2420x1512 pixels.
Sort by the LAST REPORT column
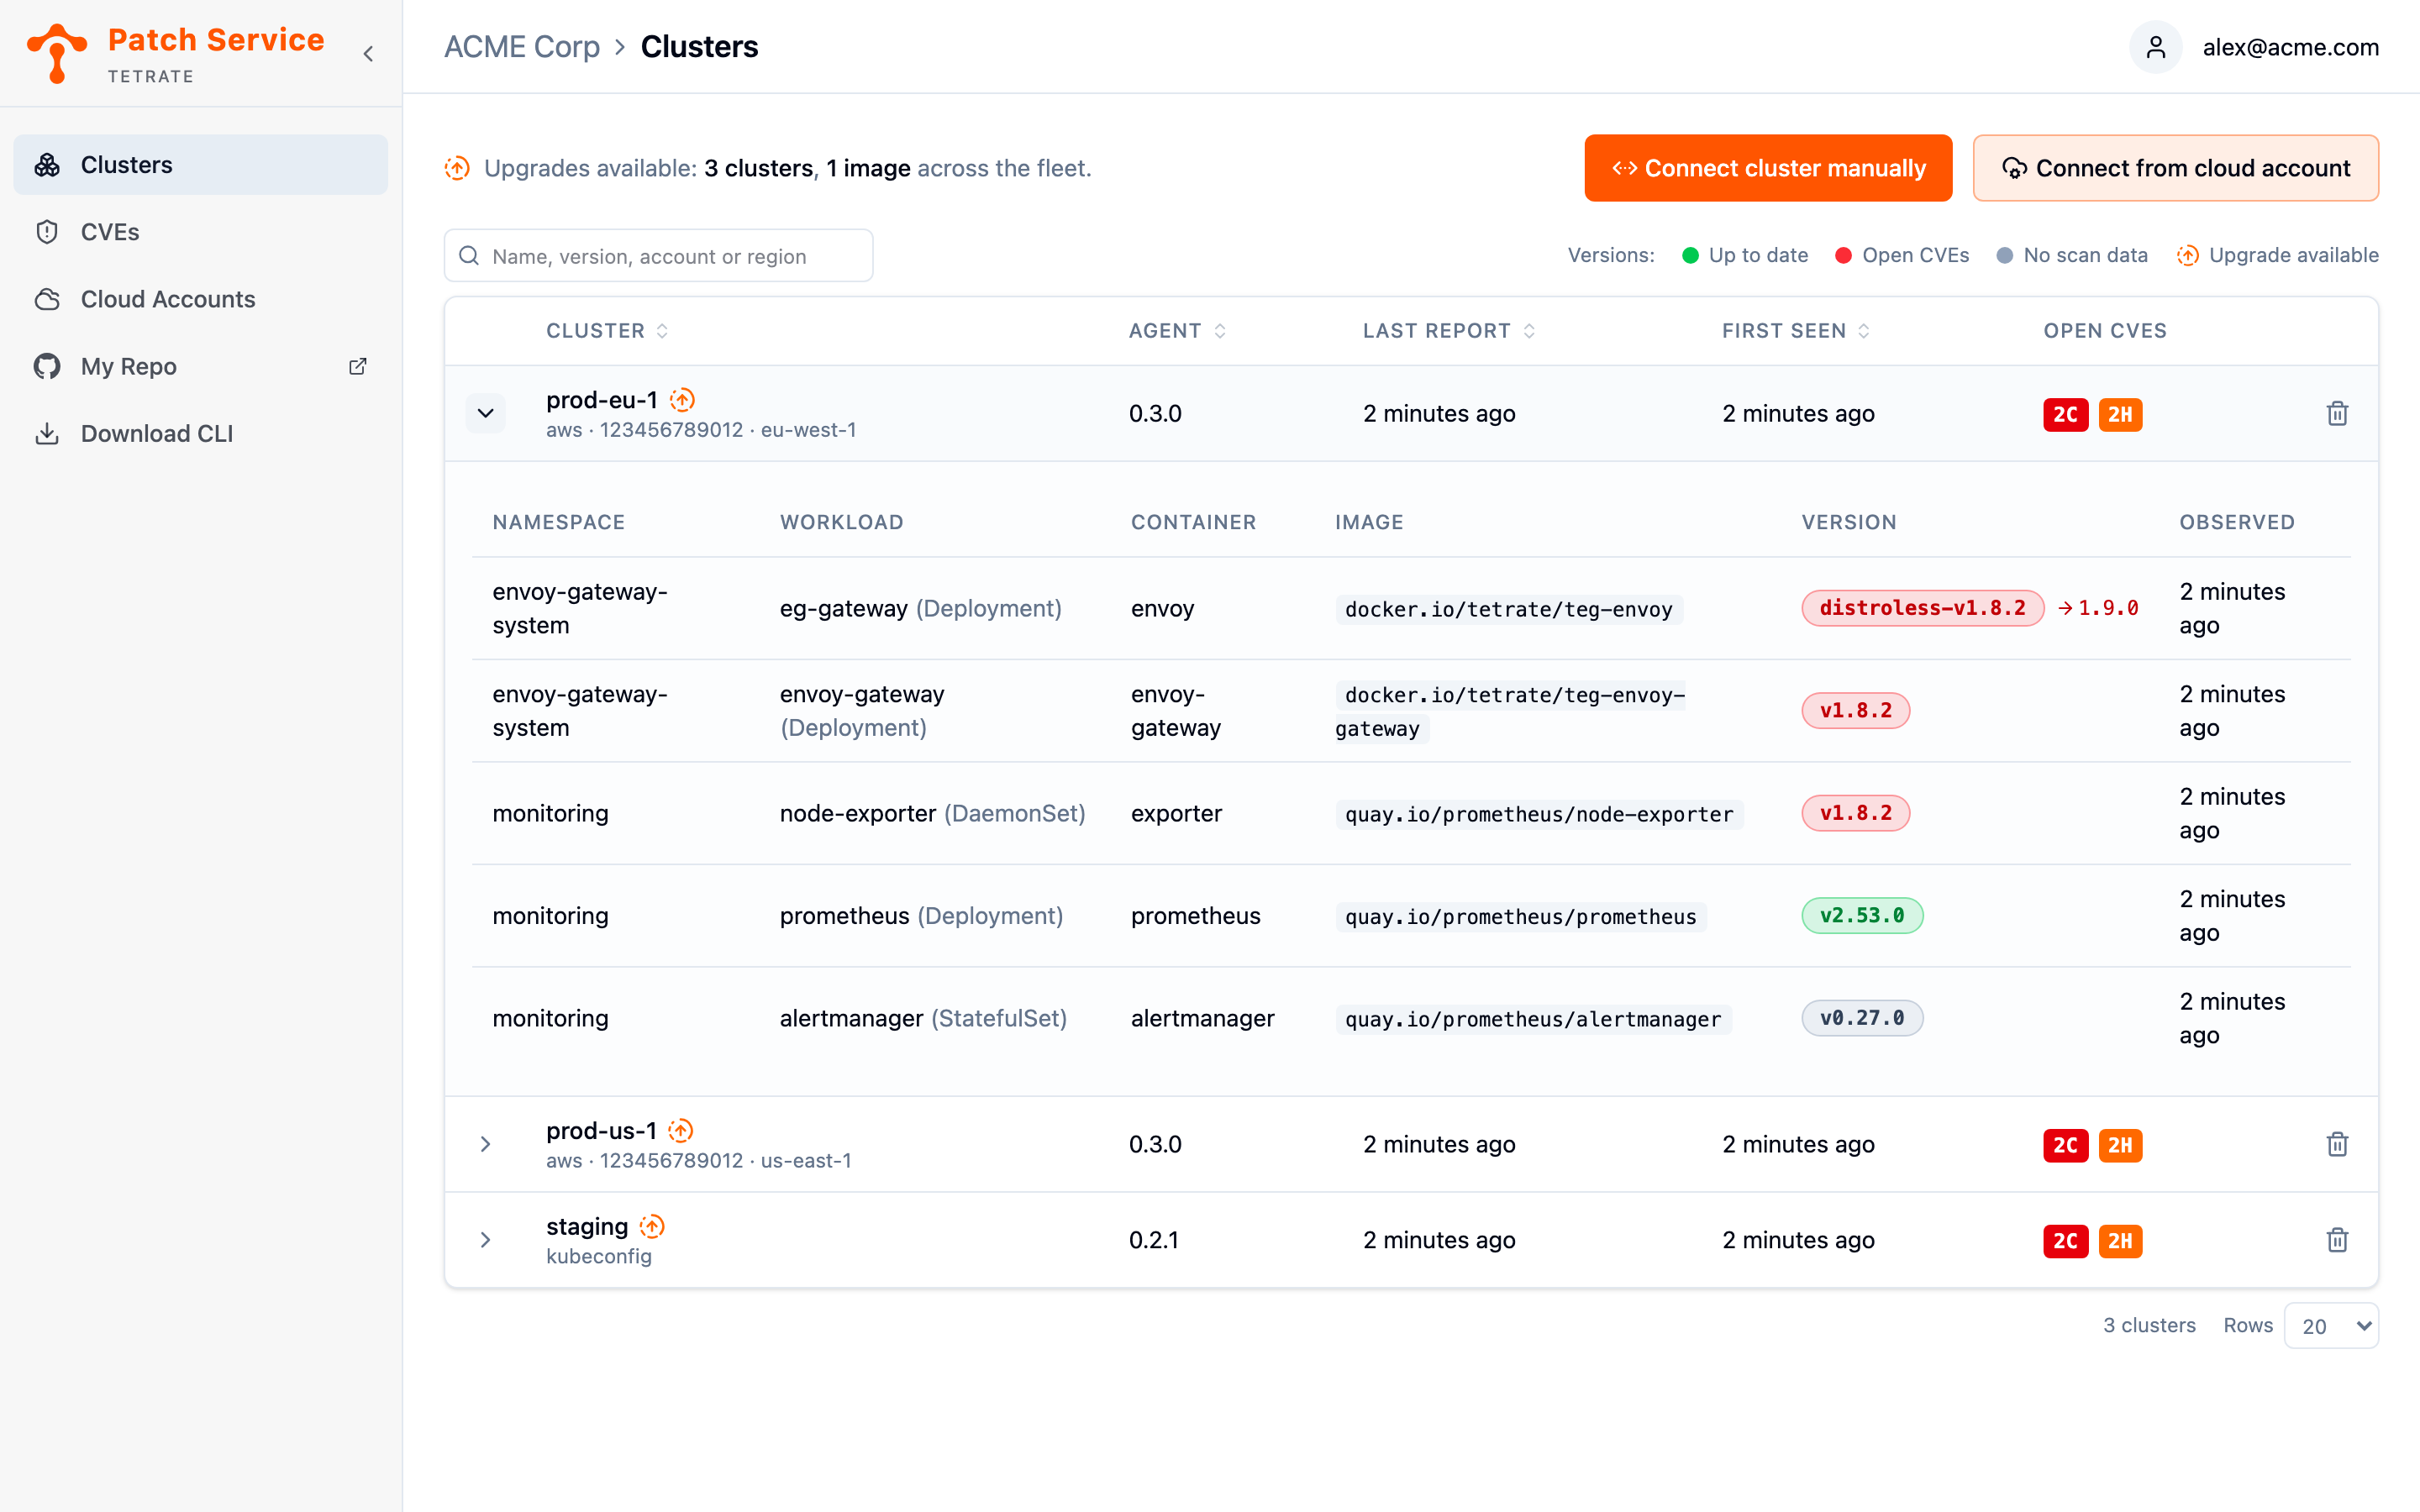pyautogui.click(x=1449, y=331)
